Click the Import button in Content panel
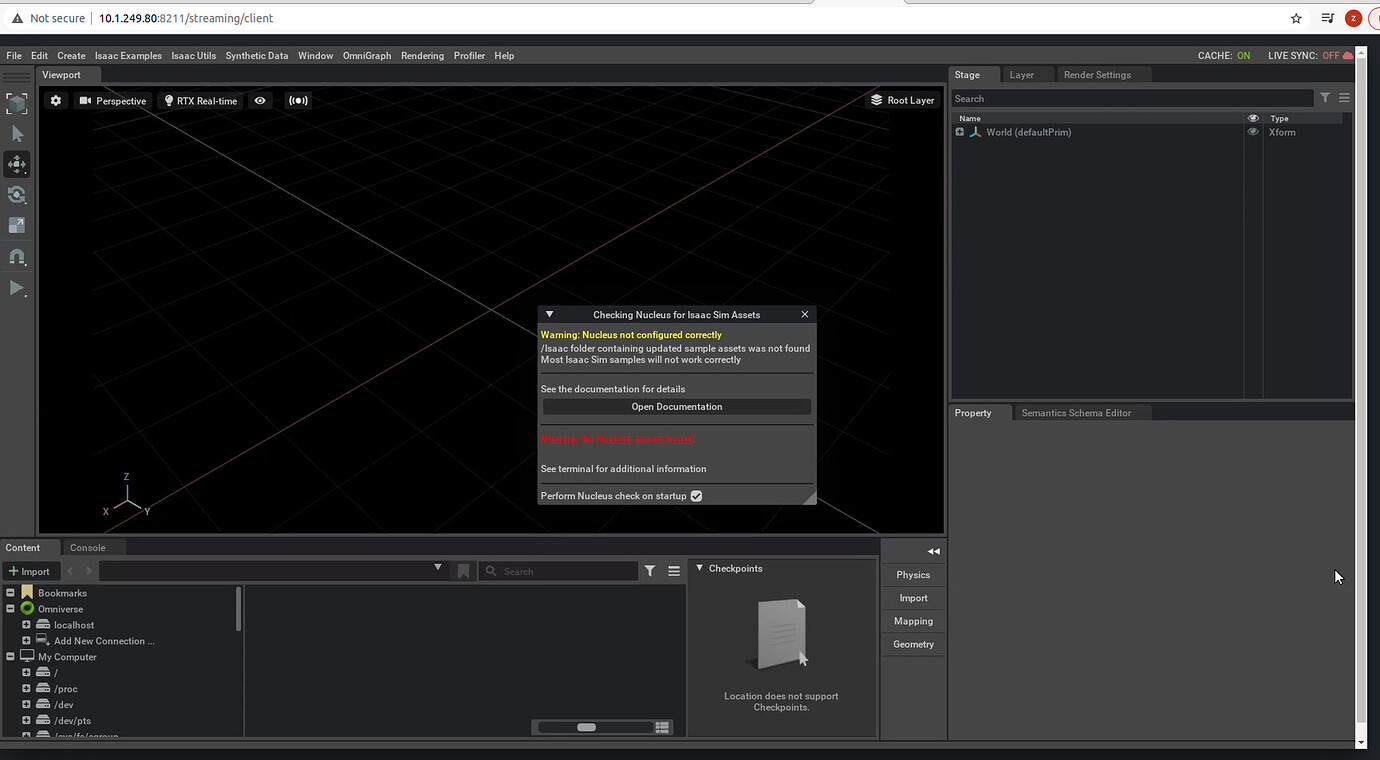1380x760 pixels. 30,571
